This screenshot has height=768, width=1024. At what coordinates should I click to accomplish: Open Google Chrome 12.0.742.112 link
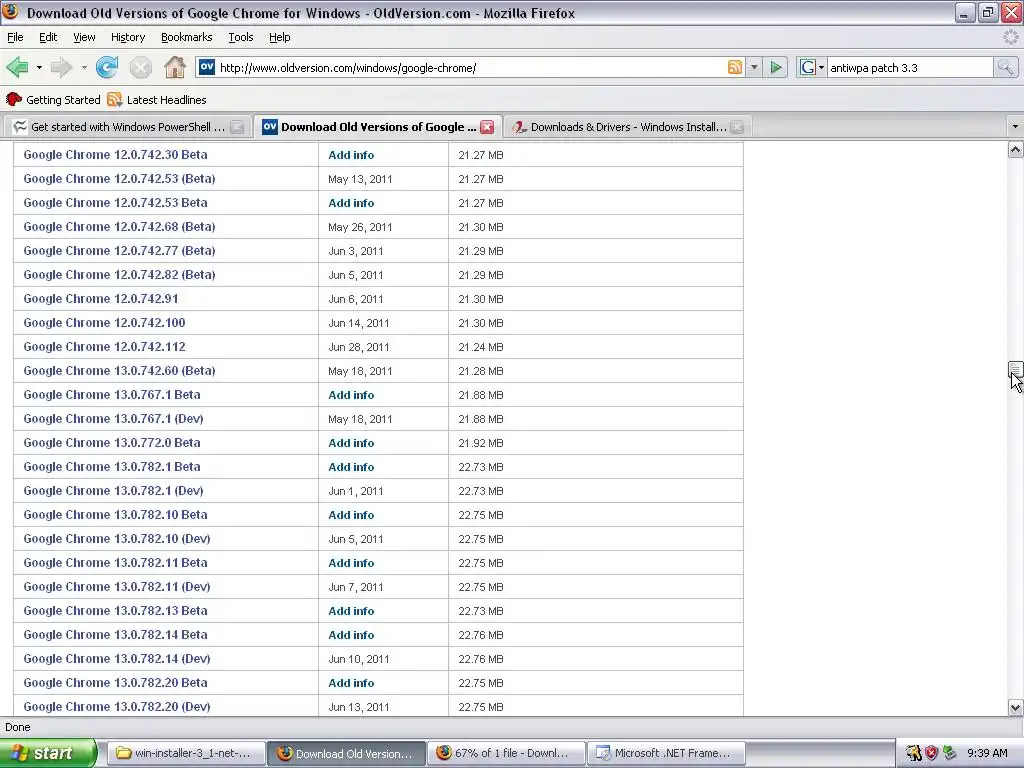pos(104,347)
